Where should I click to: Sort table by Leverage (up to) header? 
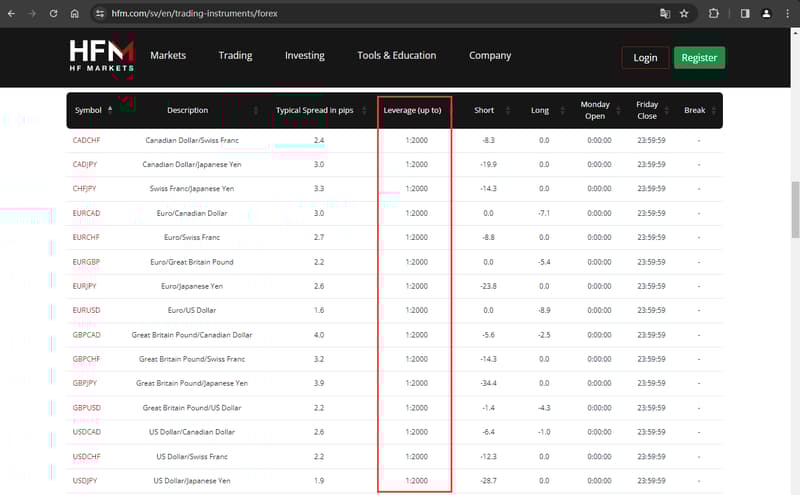pos(413,110)
